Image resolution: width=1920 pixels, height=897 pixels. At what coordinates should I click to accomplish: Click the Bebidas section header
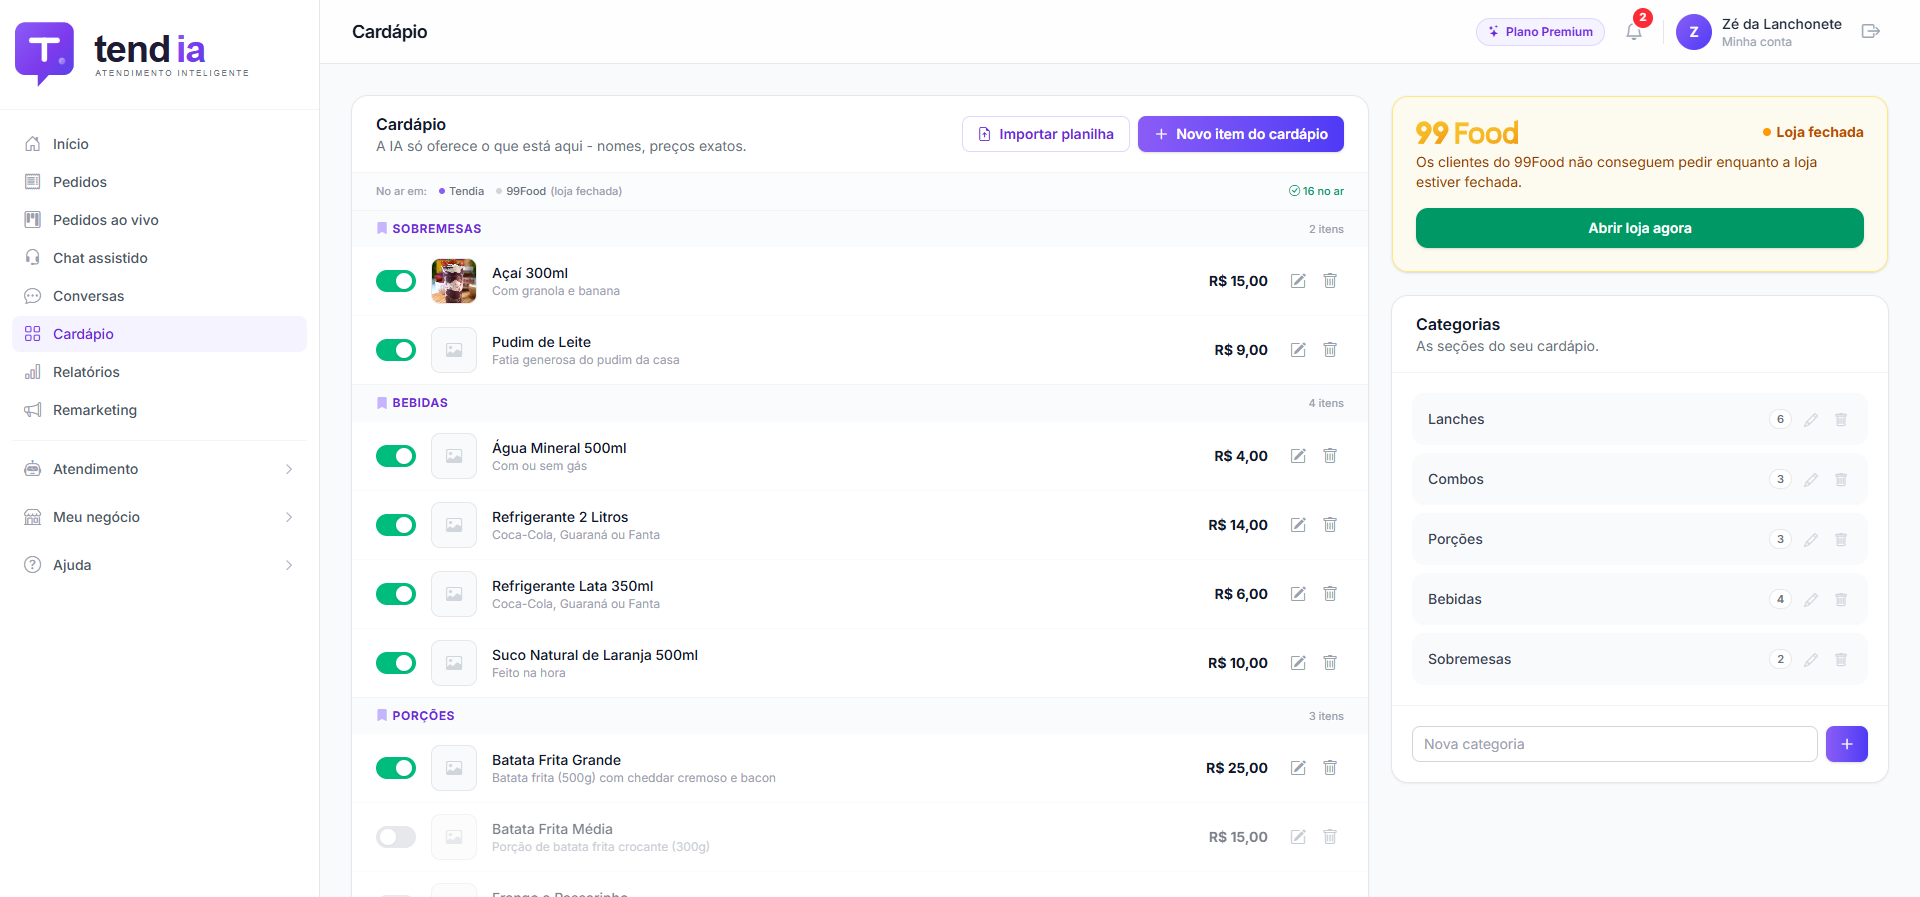click(x=860, y=403)
